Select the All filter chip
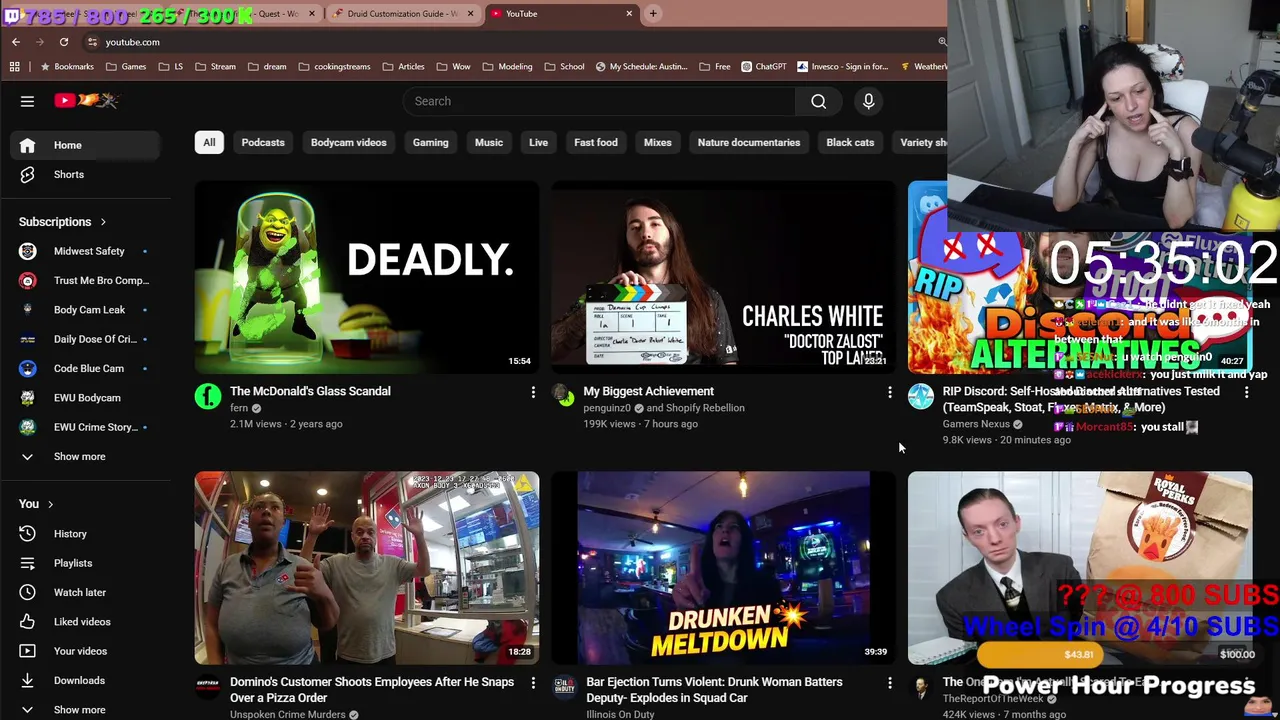Image resolution: width=1280 pixels, height=720 pixels. coord(209,142)
